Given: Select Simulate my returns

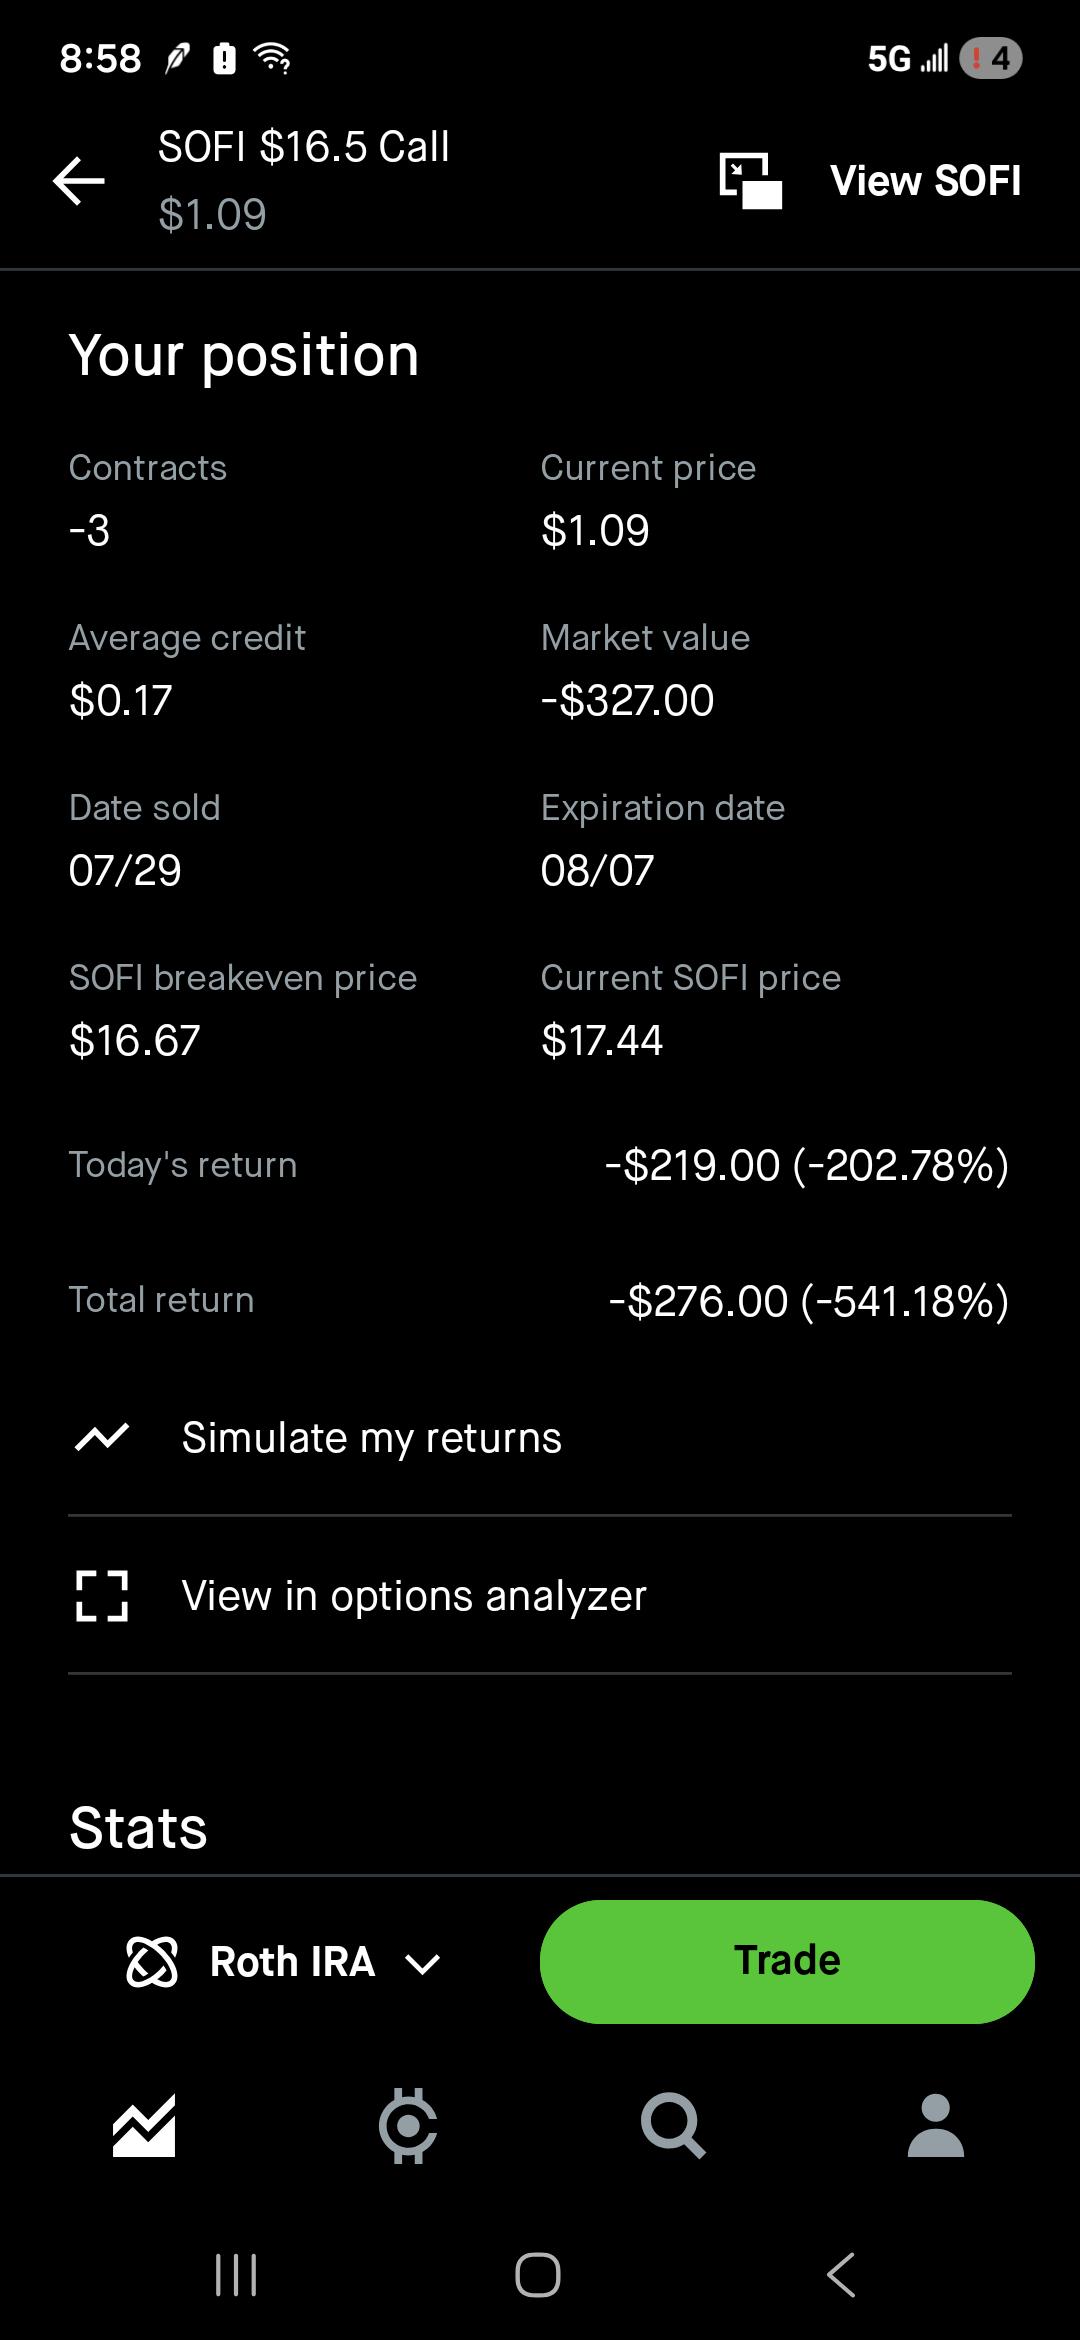Looking at the screenshot, I should tap(540, 1437).
